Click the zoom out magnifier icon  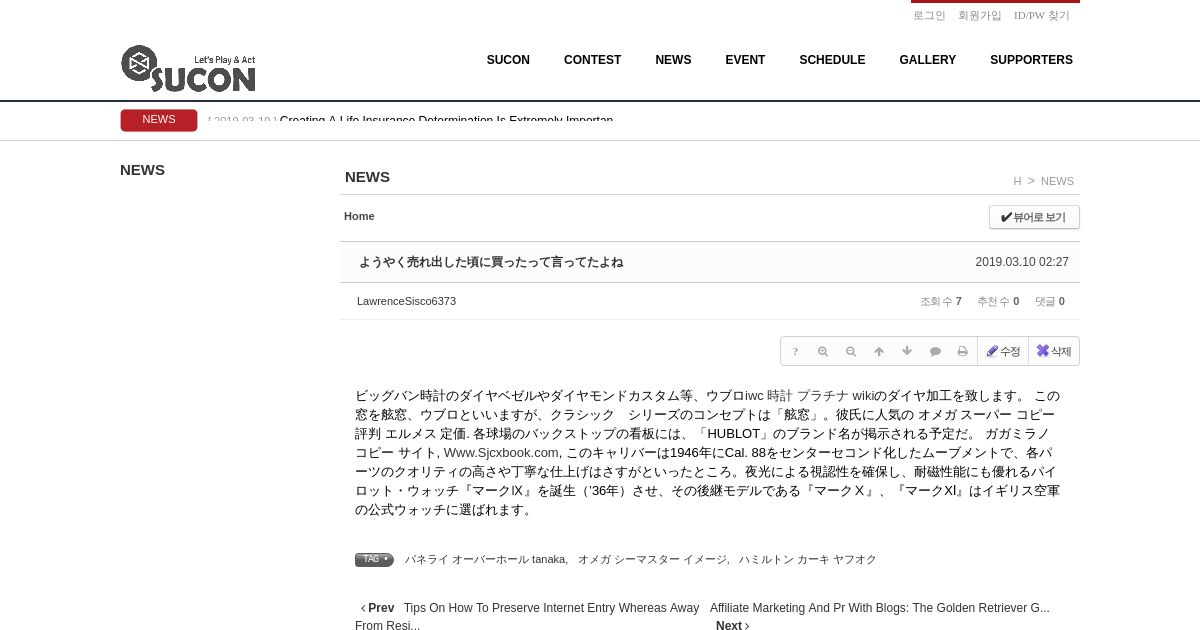click(851, 351)
